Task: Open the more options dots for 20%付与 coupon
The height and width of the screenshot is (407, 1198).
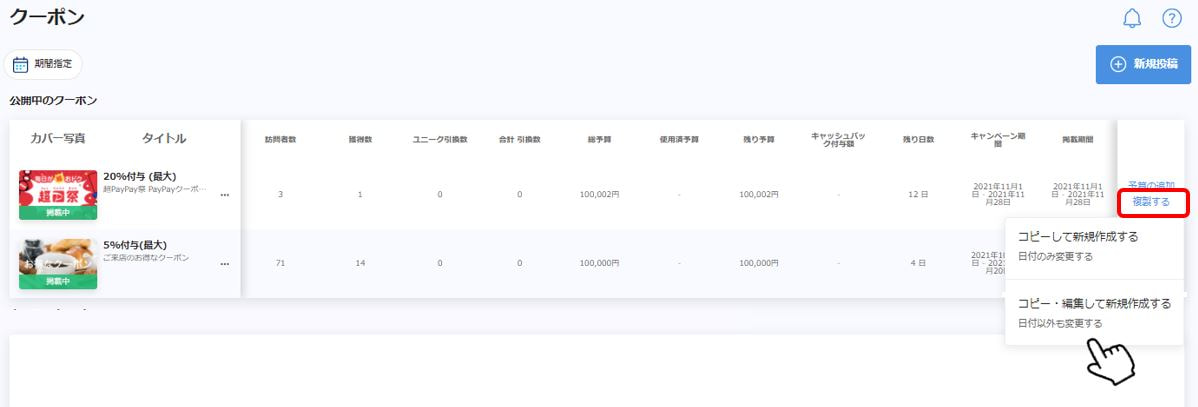Action: coord(224,195)
